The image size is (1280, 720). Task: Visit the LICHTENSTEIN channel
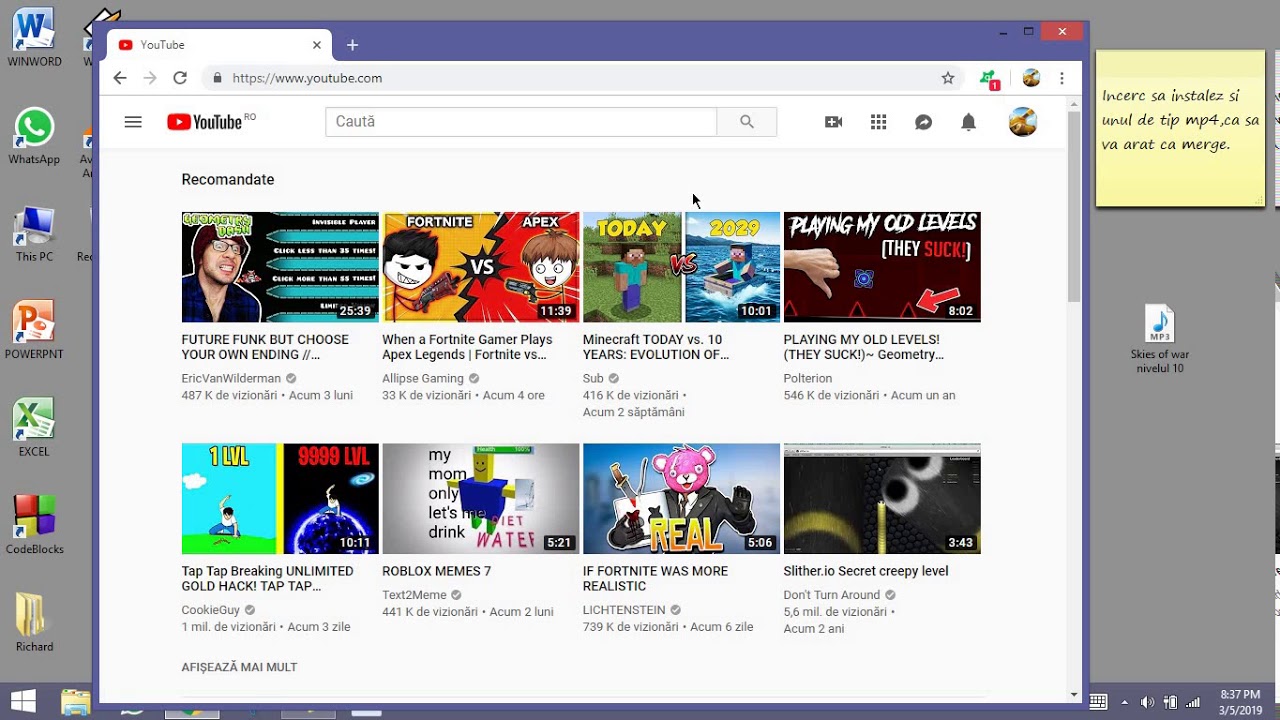pyautogui.click(x=624, y=611)
